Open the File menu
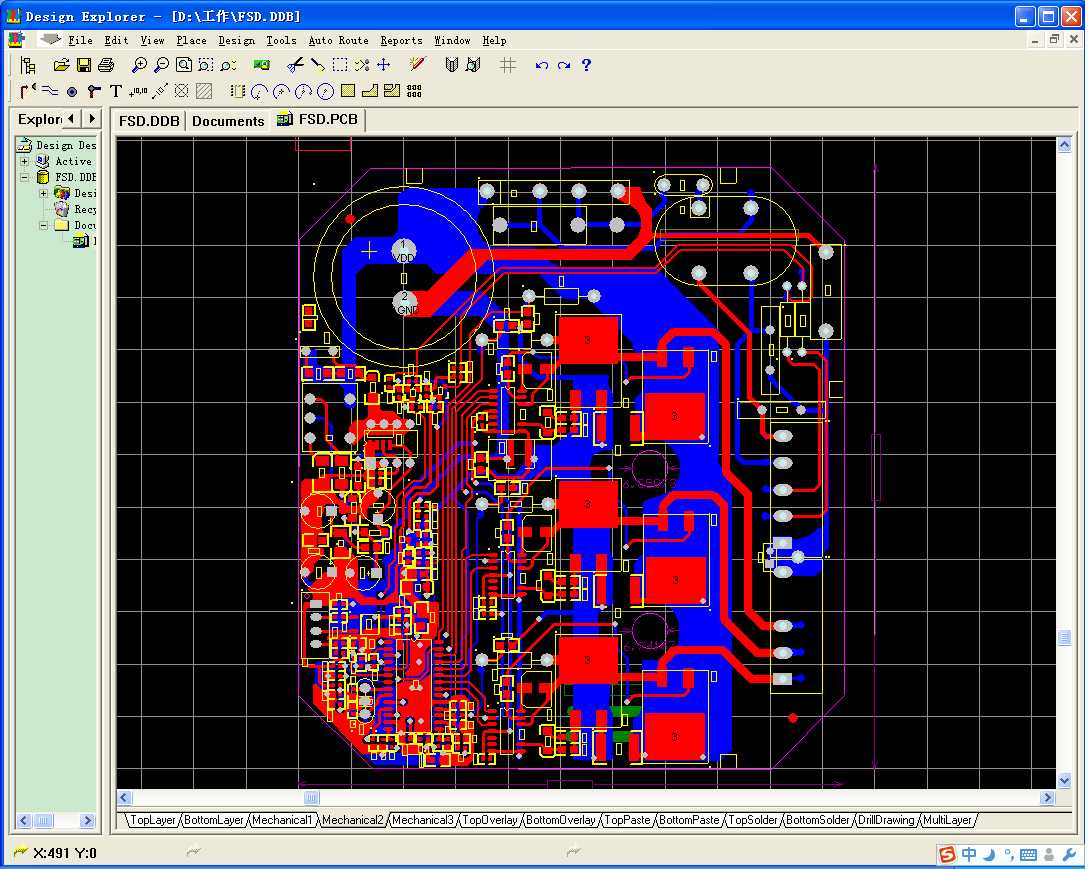The width and height of the screenshot is (1088, 869). tap(80, 40)
